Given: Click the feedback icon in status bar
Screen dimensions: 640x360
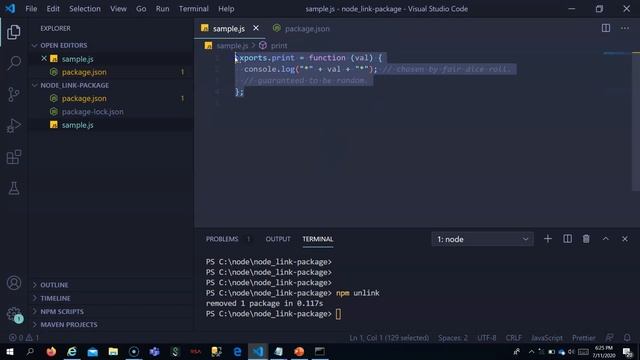Looking at the screenshot, I should point(609,338).
